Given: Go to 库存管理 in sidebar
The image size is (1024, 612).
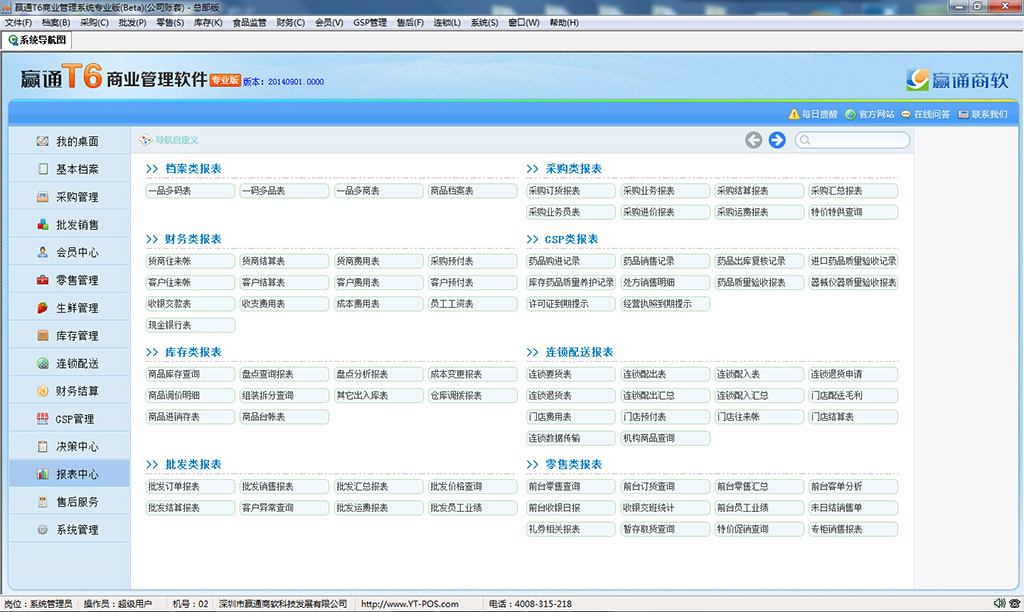Looking at the screenshot, I should click(x=43, y=336).
